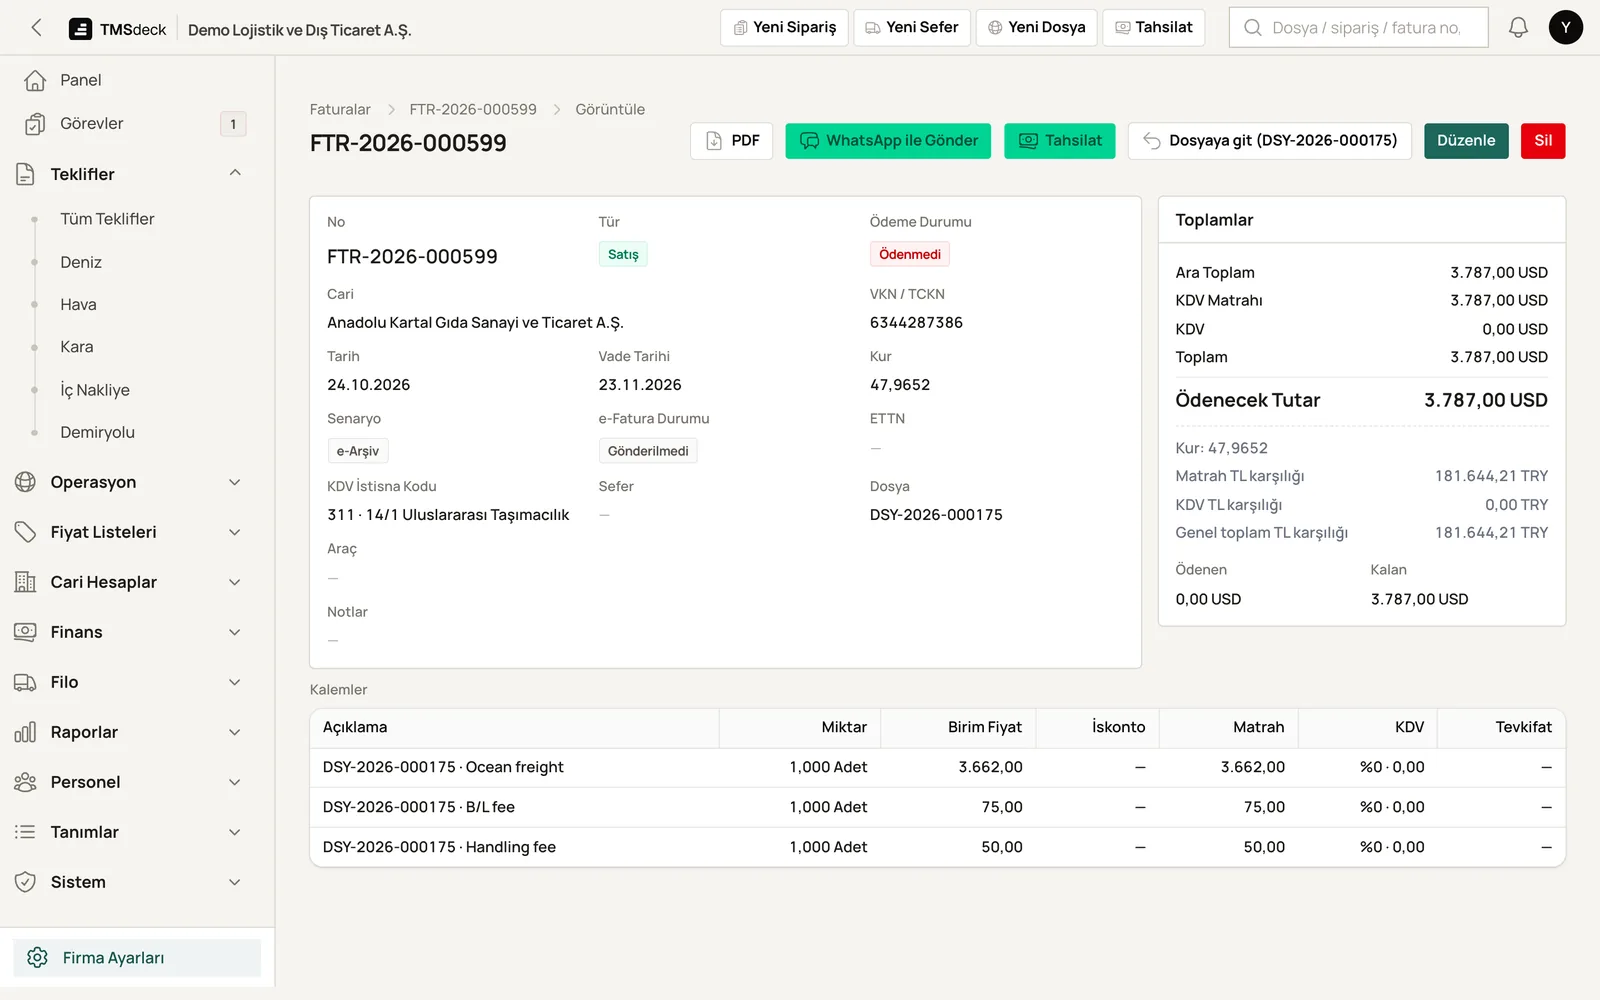Open the user avatar Y menu
Viewport: 1600px width, 1000px height.
(1565, 28)
